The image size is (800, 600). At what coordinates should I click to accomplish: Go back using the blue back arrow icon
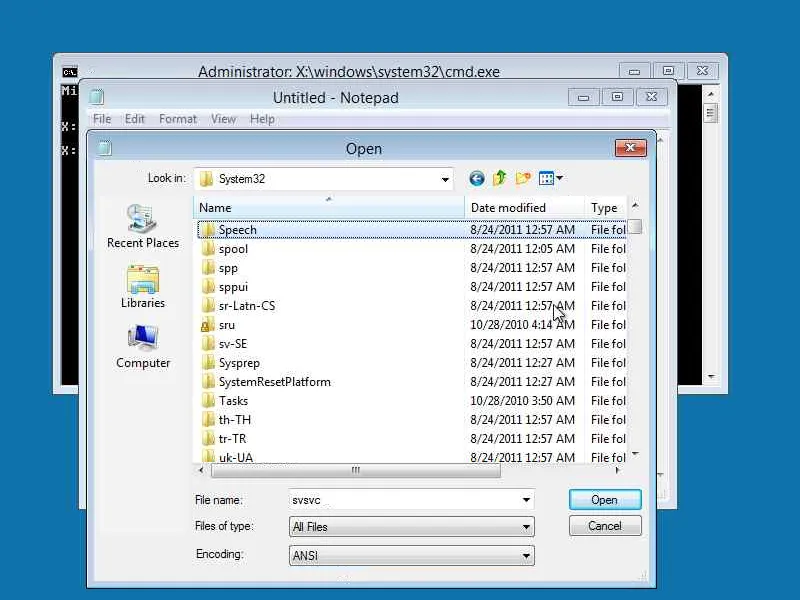click(x=477, y=179)
